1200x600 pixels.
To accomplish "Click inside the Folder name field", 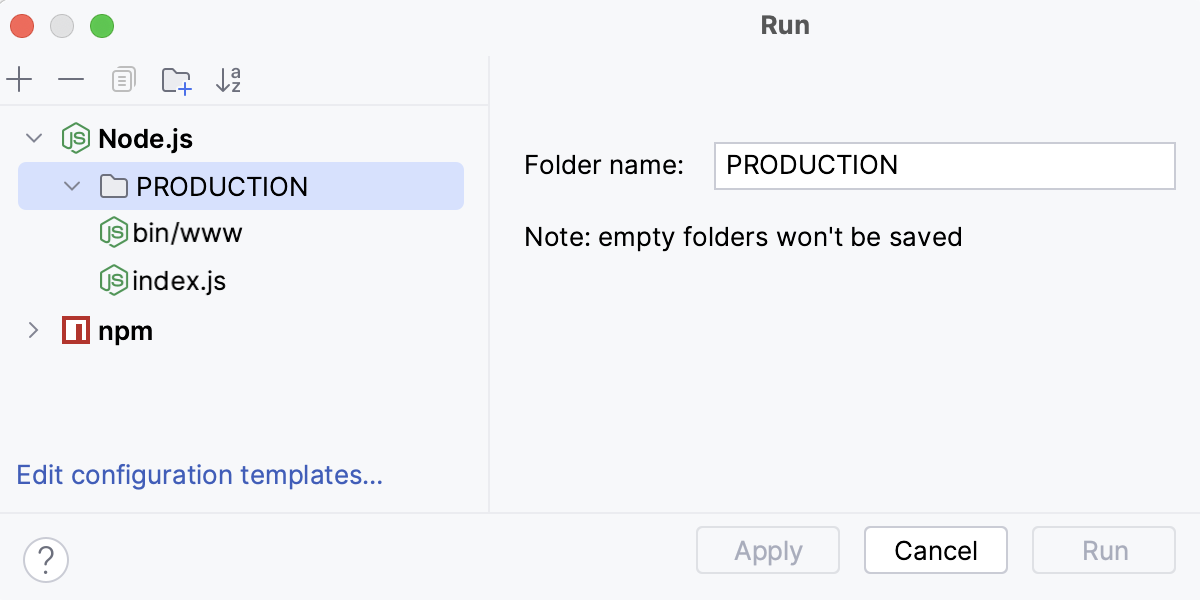I will (944, 166).
